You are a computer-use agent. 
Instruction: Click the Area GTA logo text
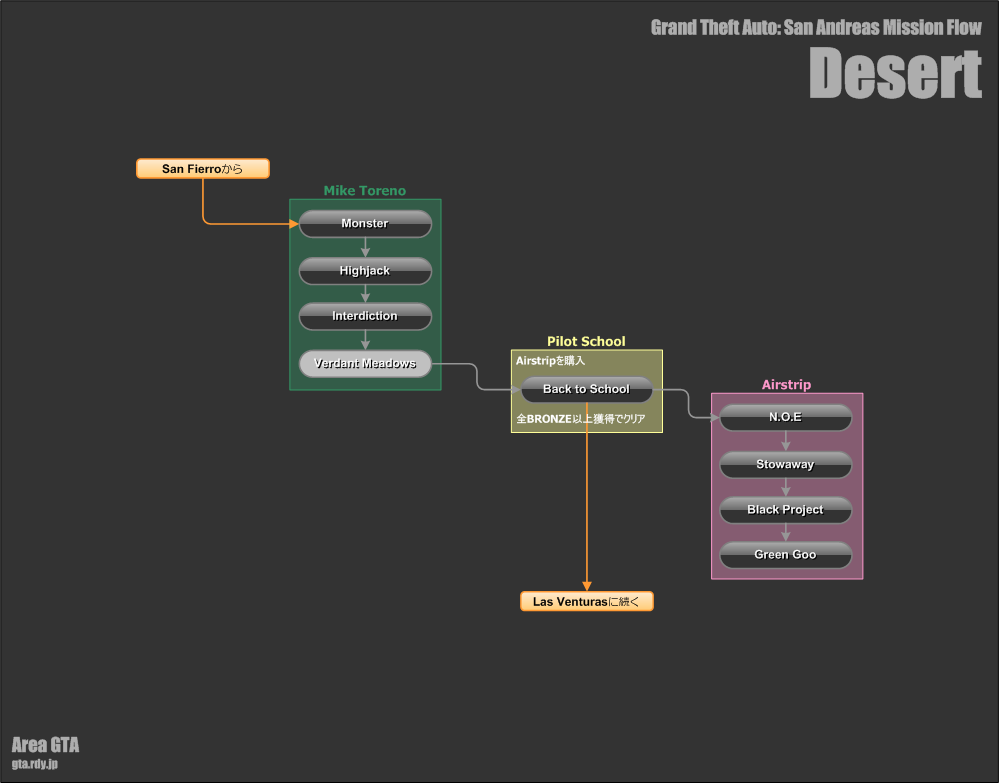click(x=45, y=745)
